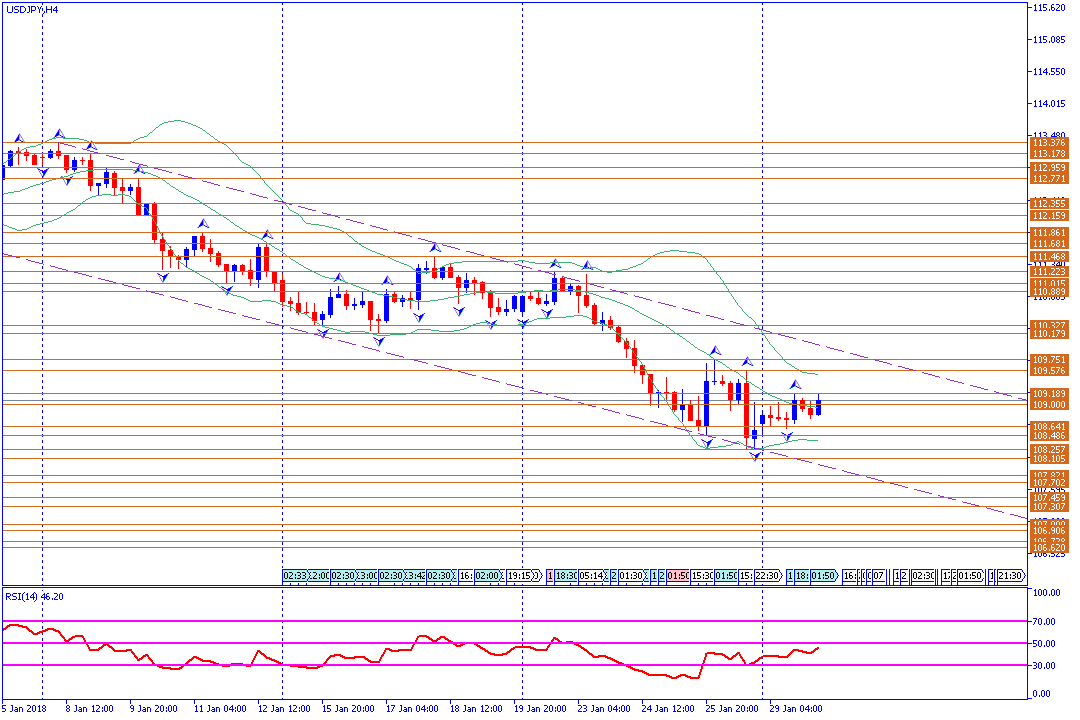Select the 111.468 price level label

[x=1049, y=256]
